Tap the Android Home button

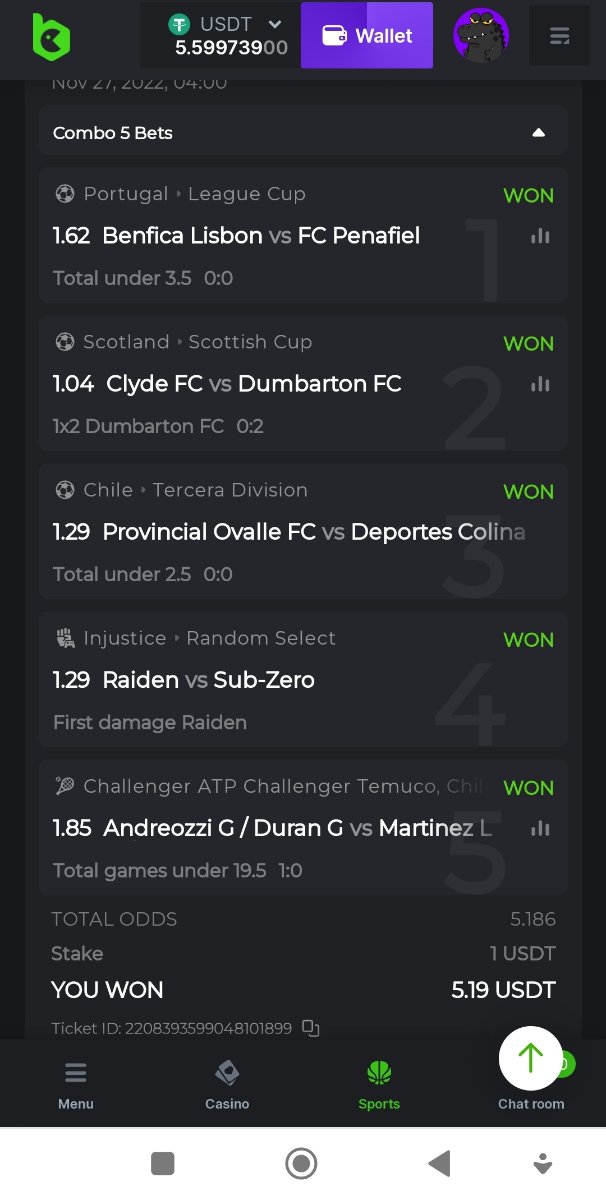point(301,1163)
